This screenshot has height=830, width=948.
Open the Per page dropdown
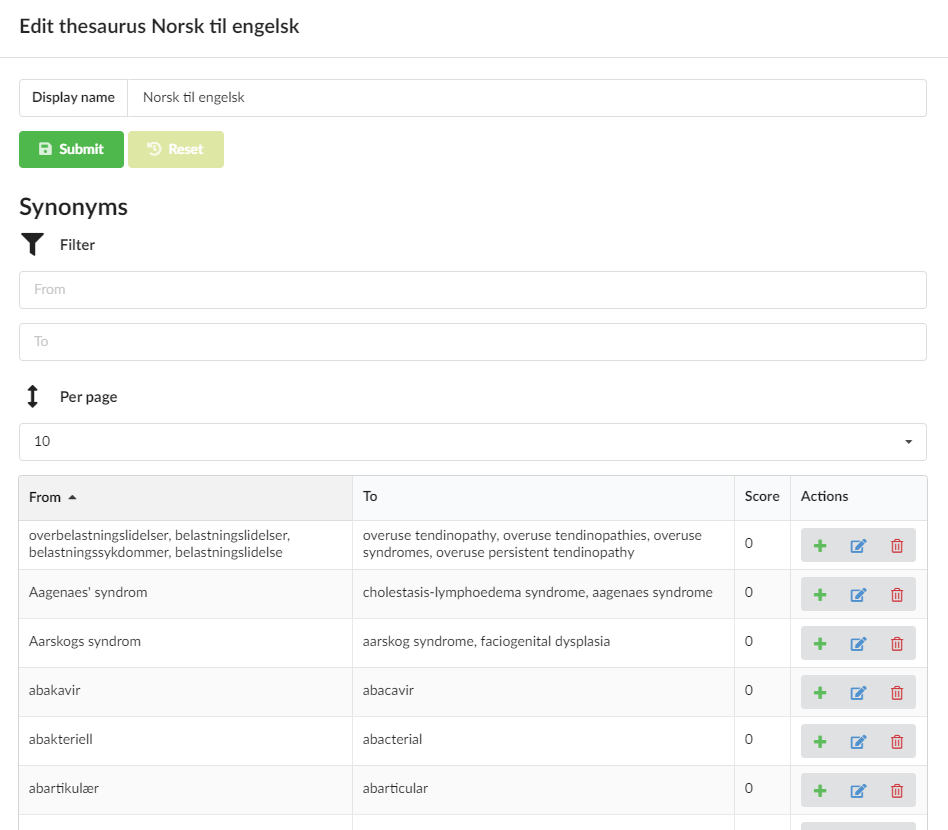pos(473,442)
